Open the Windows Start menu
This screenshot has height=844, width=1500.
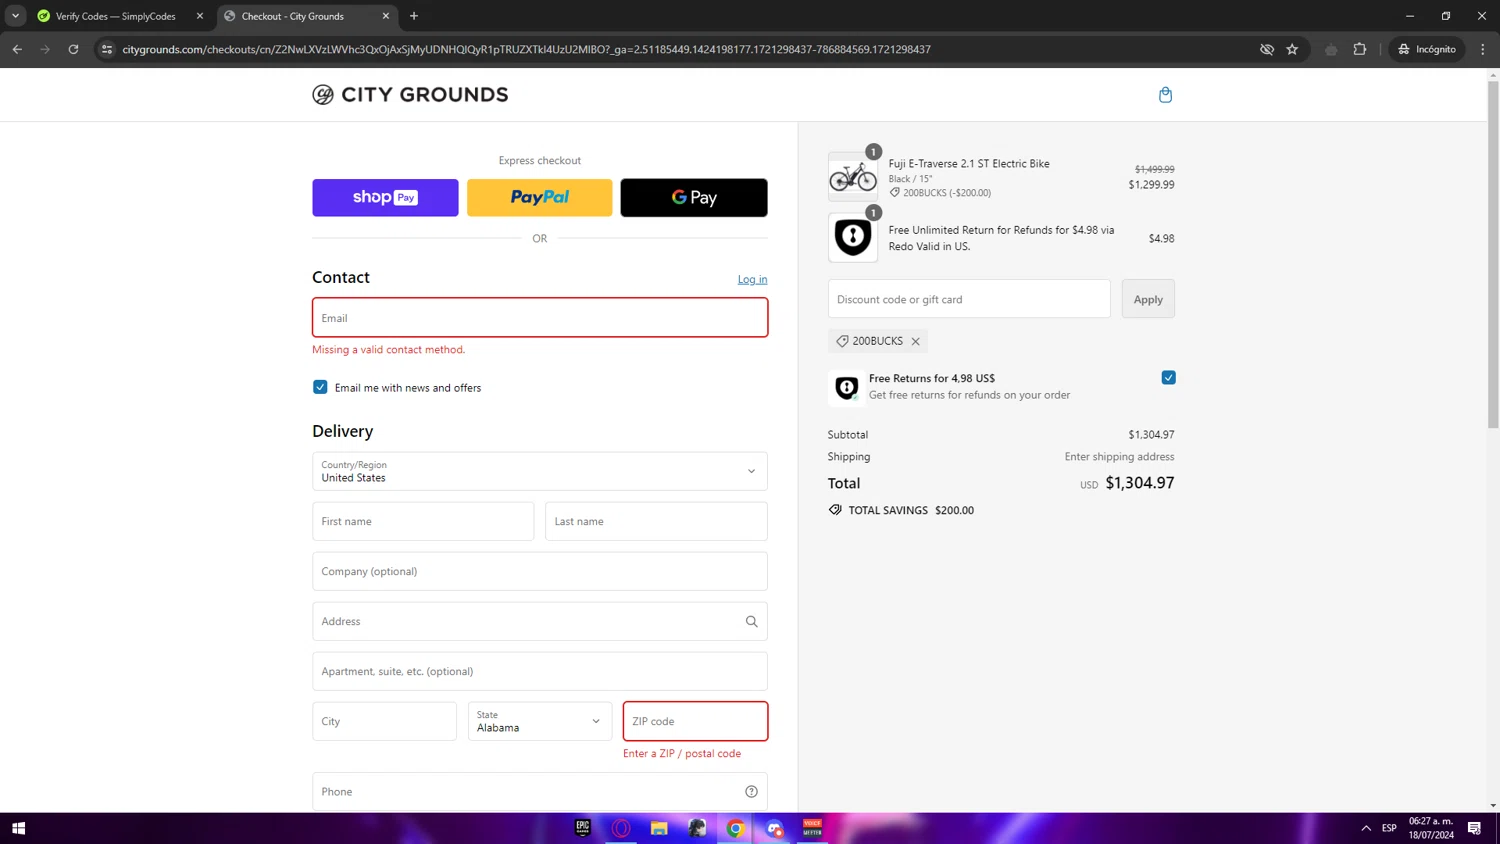pos(18,828)
